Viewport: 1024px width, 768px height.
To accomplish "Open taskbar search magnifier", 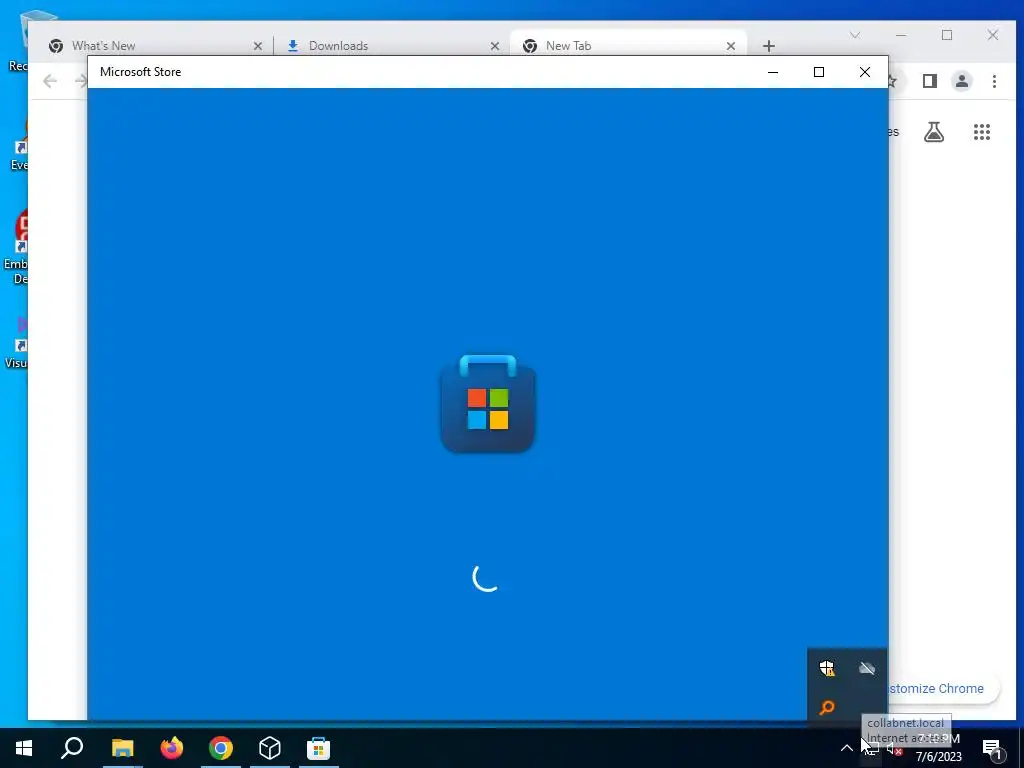I will click(72, 748).
